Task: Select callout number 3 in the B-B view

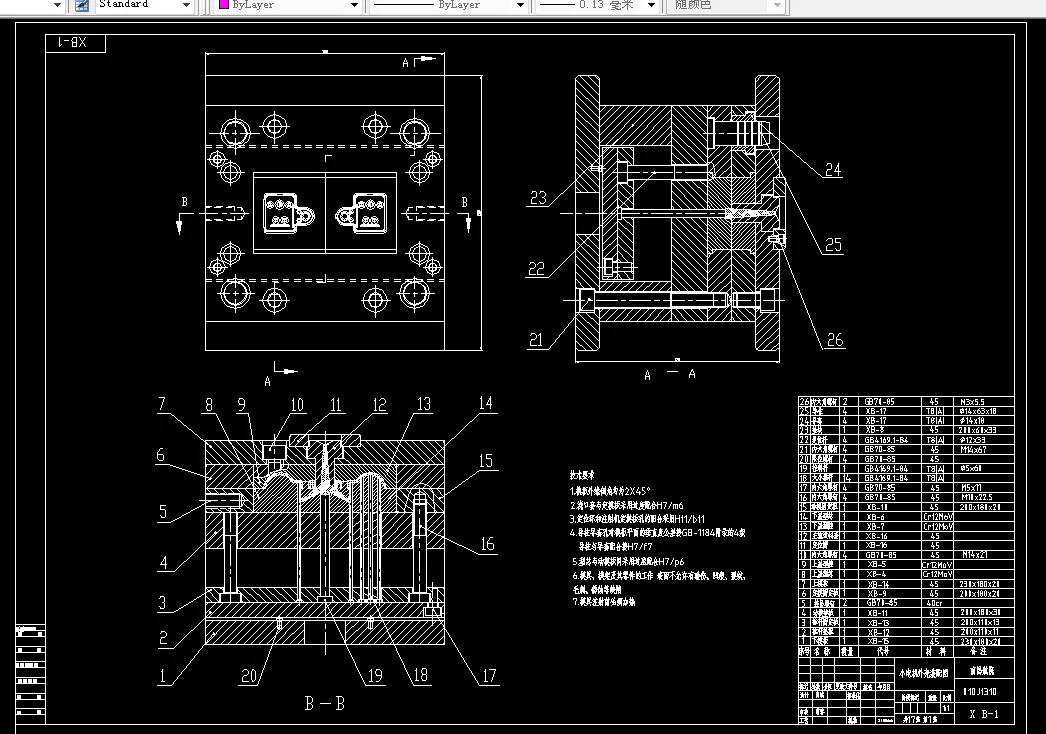Action: pos(162,603)
